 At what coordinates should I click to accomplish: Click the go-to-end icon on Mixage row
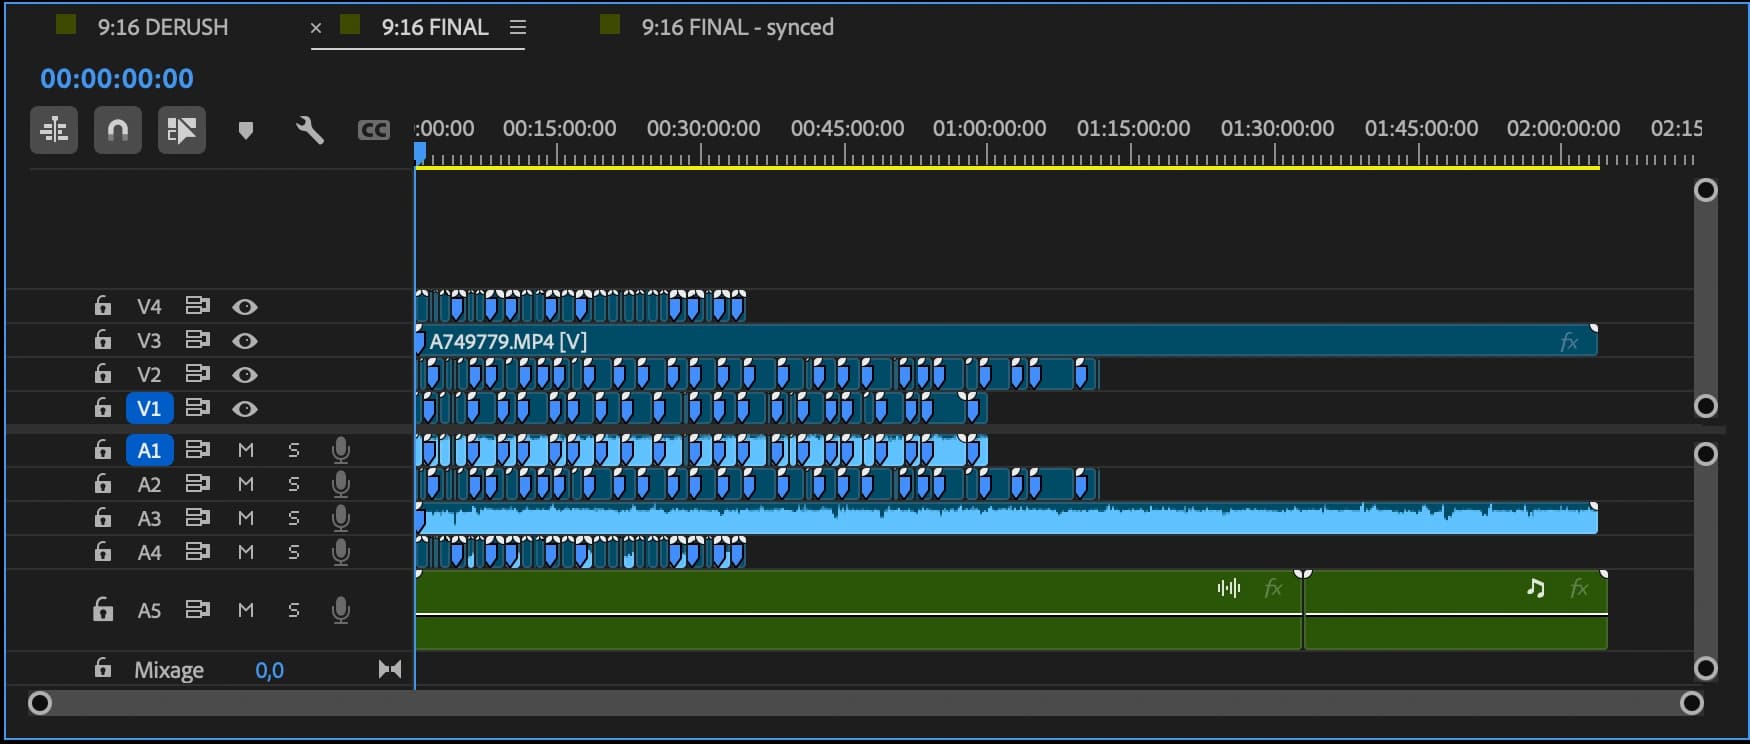(x=390, y=669)
